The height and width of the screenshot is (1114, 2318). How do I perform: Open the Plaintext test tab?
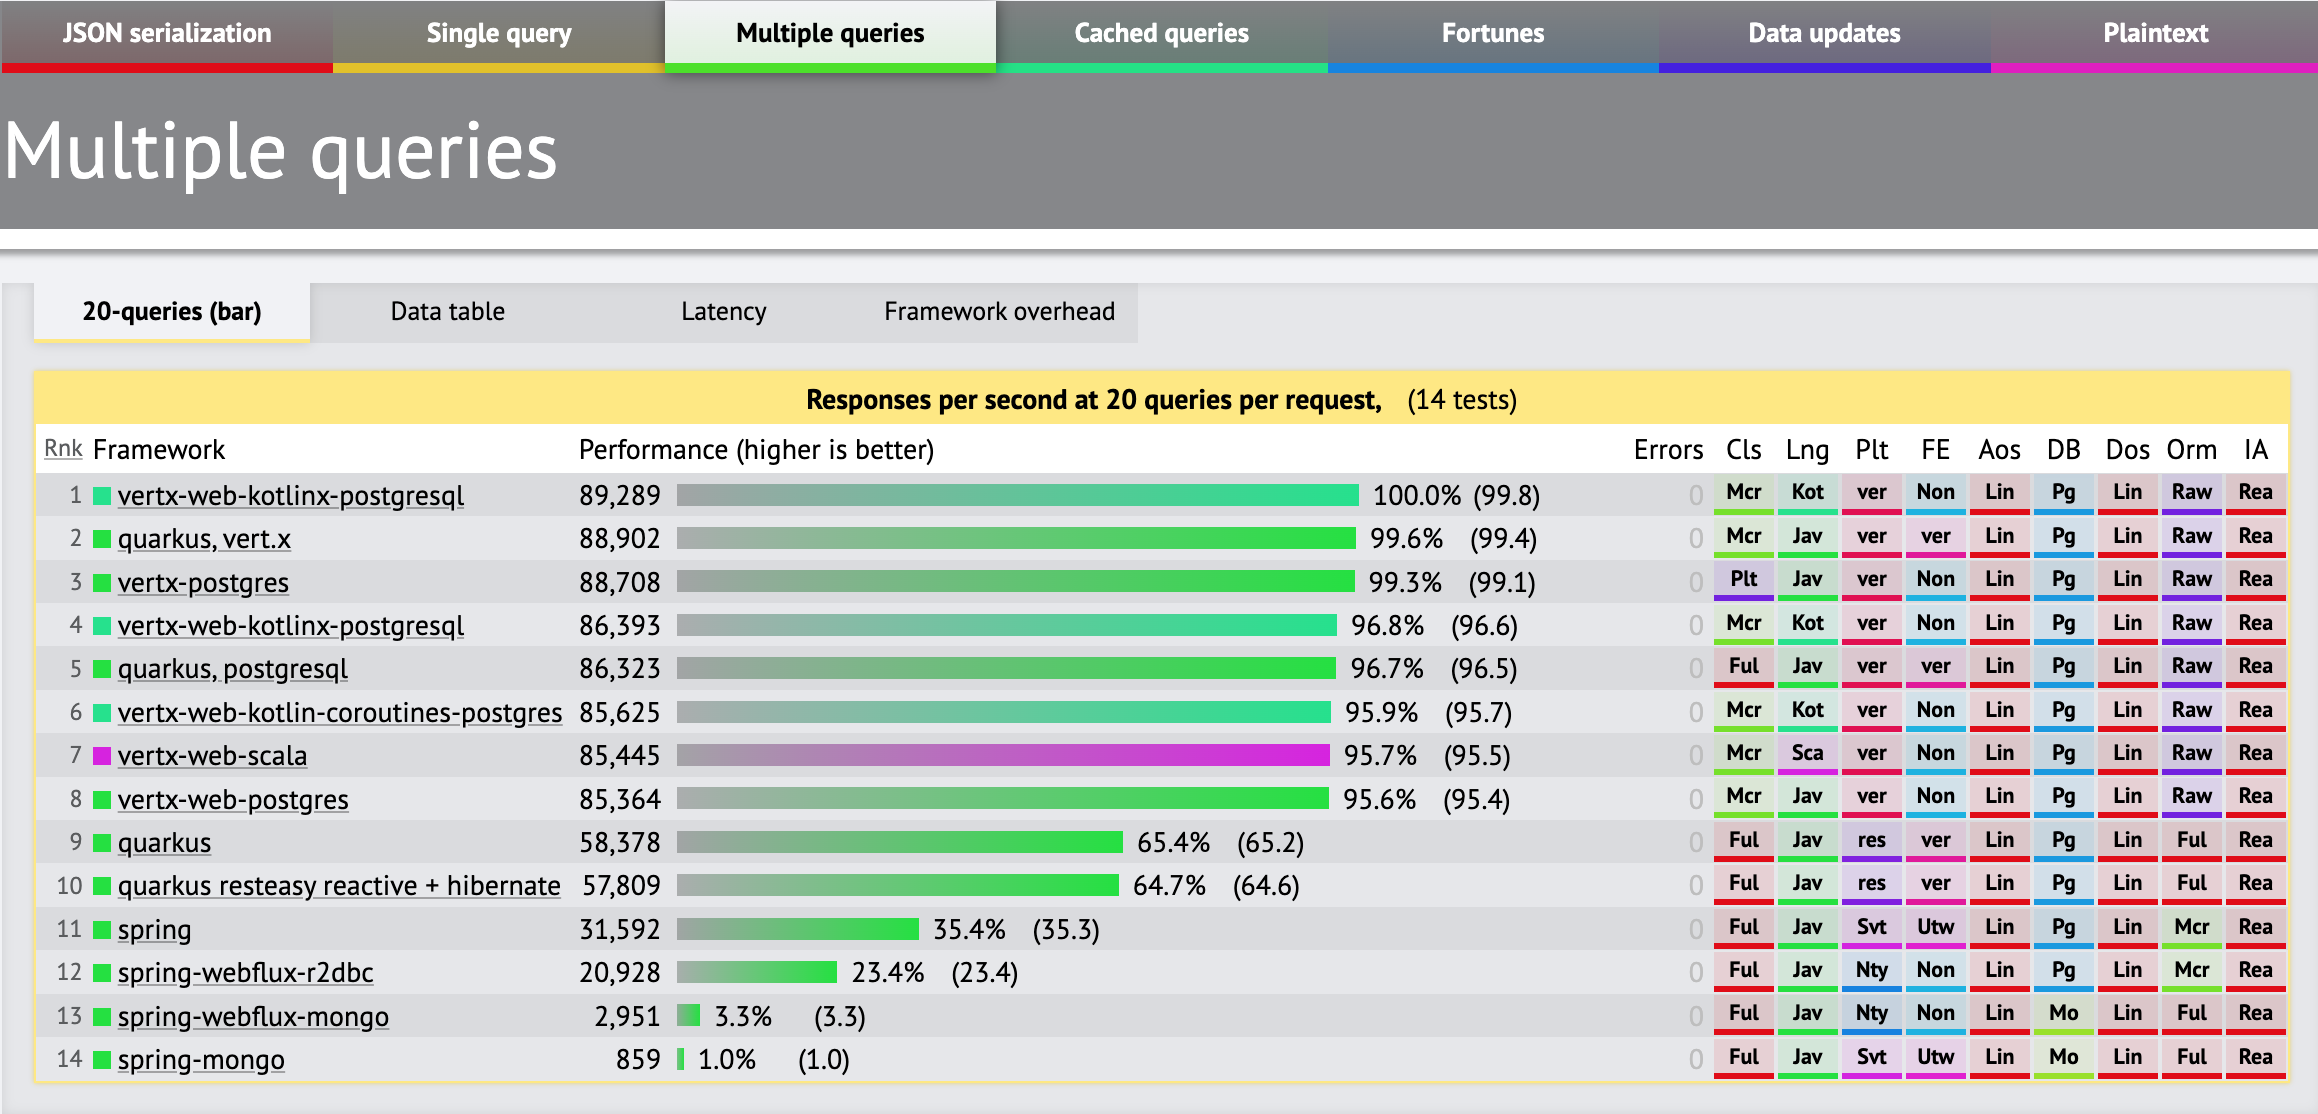pyautogui.click(x=2155, y=34)
